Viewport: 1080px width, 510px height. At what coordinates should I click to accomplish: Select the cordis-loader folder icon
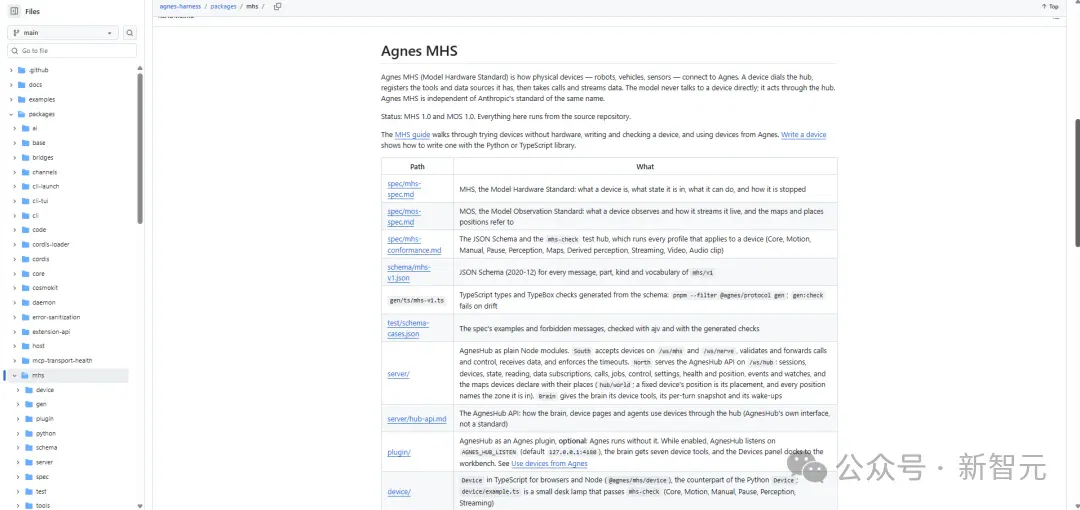pos(25,244)
